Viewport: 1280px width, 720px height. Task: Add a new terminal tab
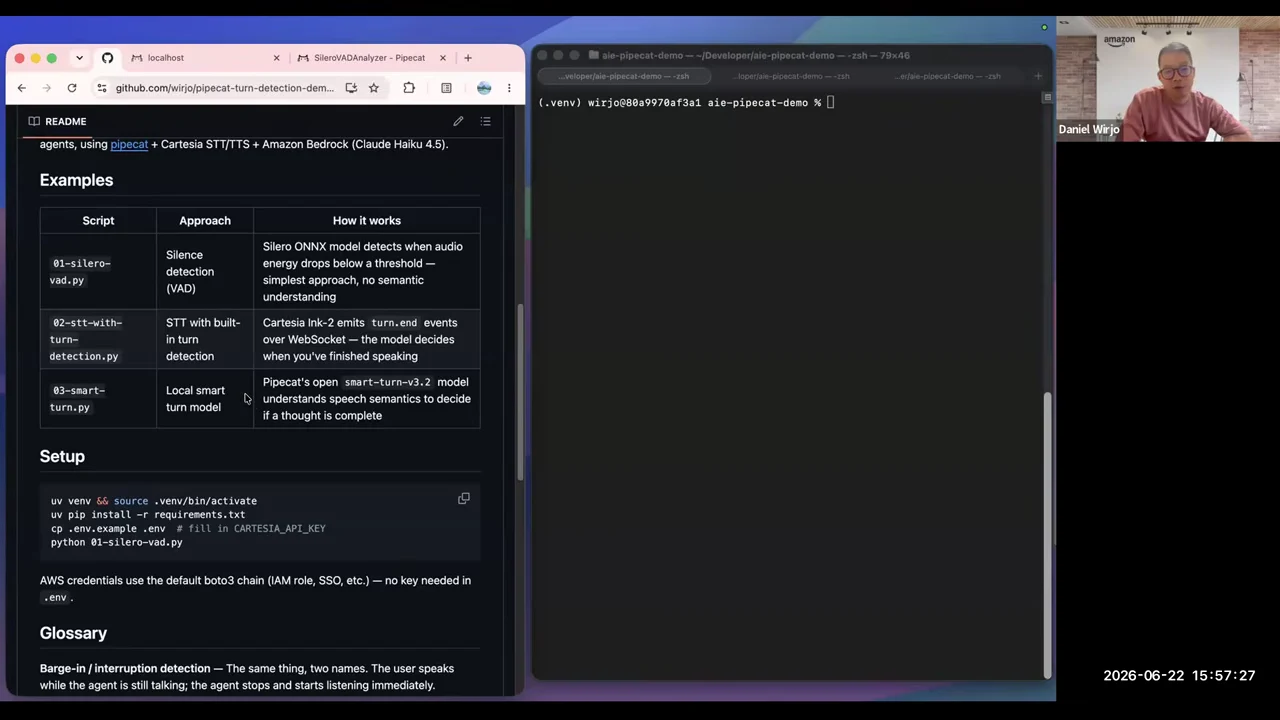(x=1037, y=76)
